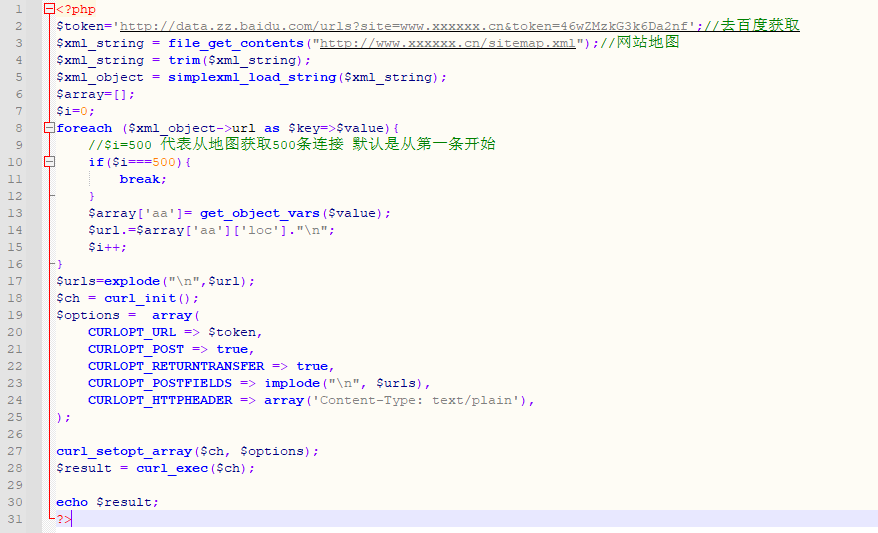Click CURLOPT_RETURNTRANSFER constant
This screenshot has height=533, width=878.
coord(176,366)
